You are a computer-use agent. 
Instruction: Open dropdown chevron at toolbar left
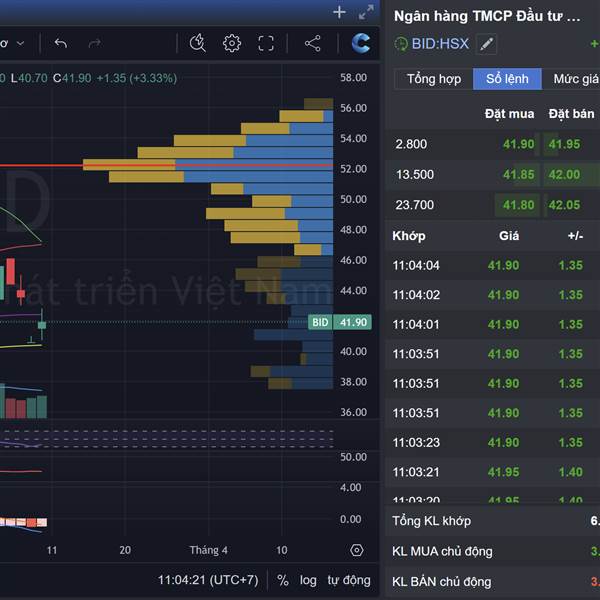pos(21,43)
